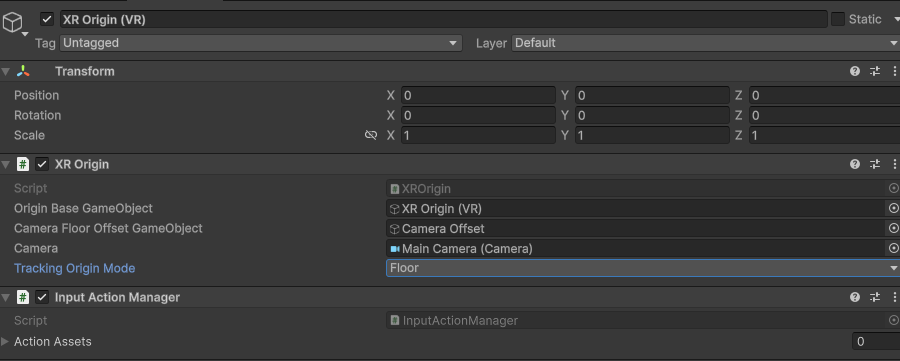The height and width of the screenshot is (361, 900).
Task: Open object picker for Origin Base GameObject
Action: point(893,208)
